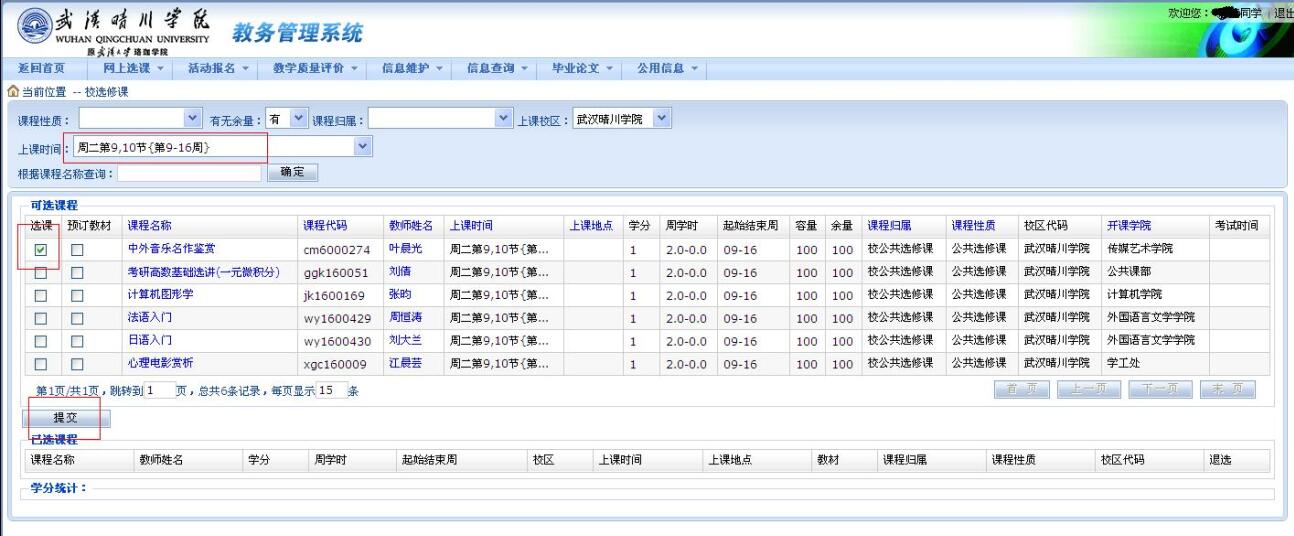Open the 课程性质 dropdown
This screenshot has width=1294, height=536.
pos(140,120)
